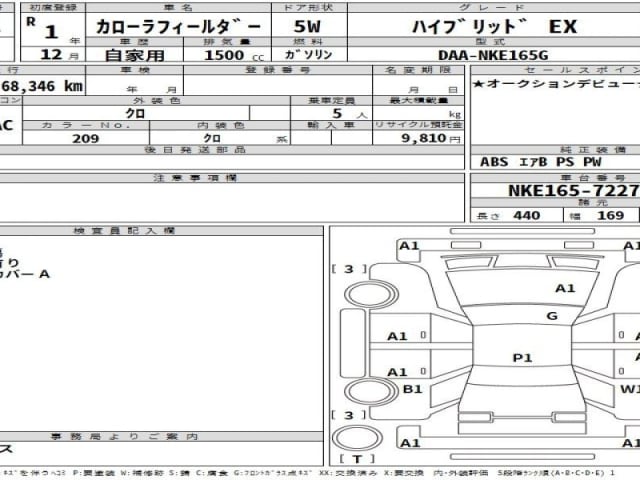Click the 純正装備 header
This screenshot has width=640, height=480.
click(x=593, y=150)
